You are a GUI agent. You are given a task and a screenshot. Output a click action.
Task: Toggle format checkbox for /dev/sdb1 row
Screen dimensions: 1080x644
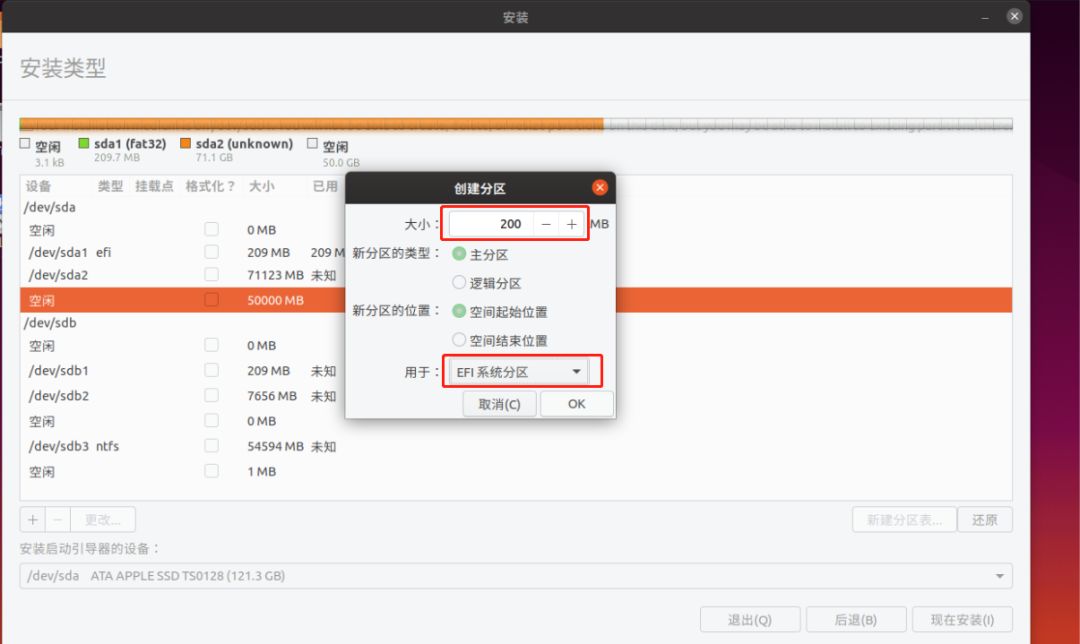tap(211, 371)
